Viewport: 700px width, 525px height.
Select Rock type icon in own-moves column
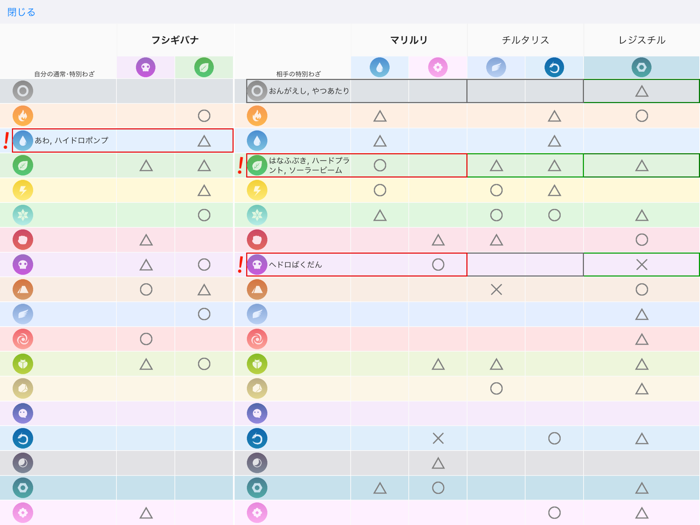(x=23, y=388)
